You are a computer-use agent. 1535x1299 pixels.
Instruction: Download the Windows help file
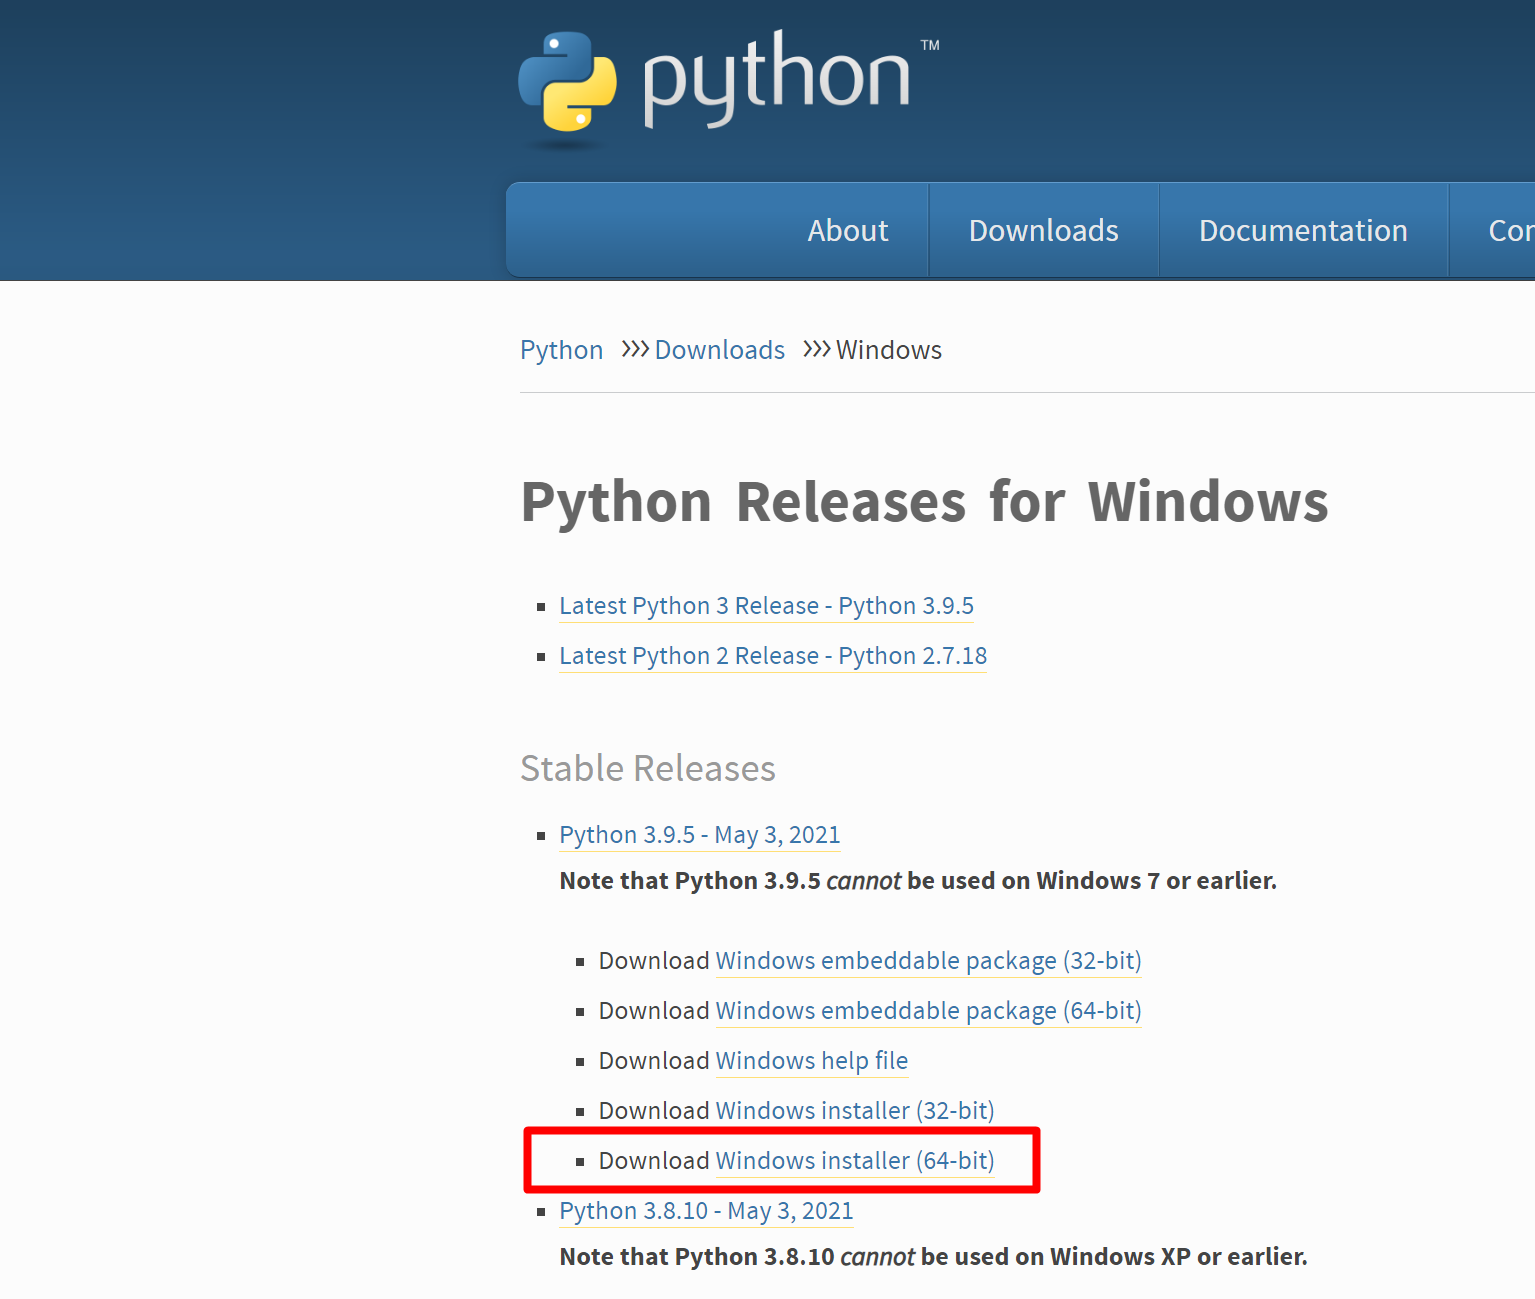(811, 1061)
